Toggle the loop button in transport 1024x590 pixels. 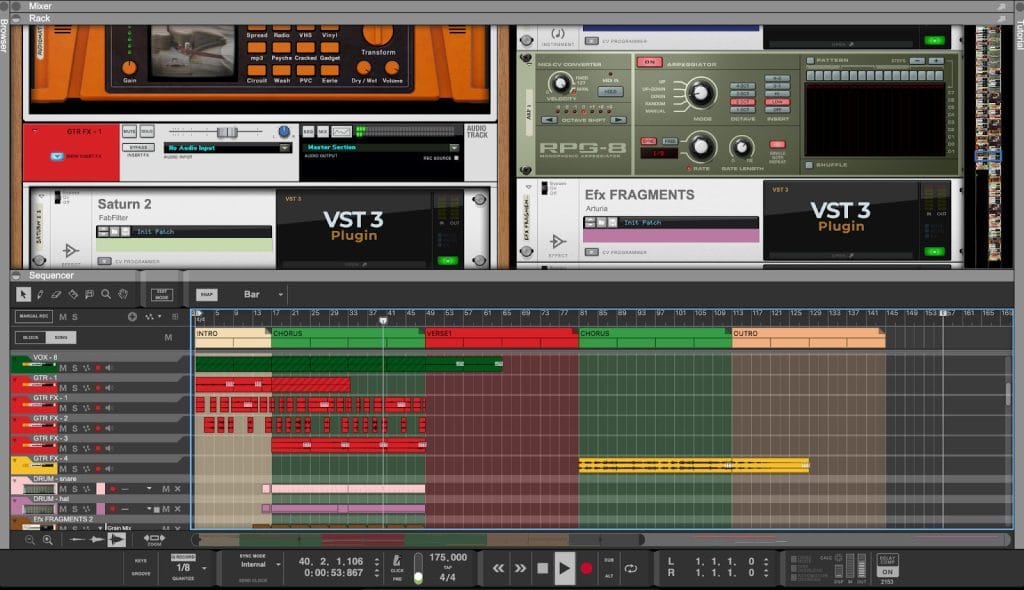pyautogui.click(x=631, y=568)
